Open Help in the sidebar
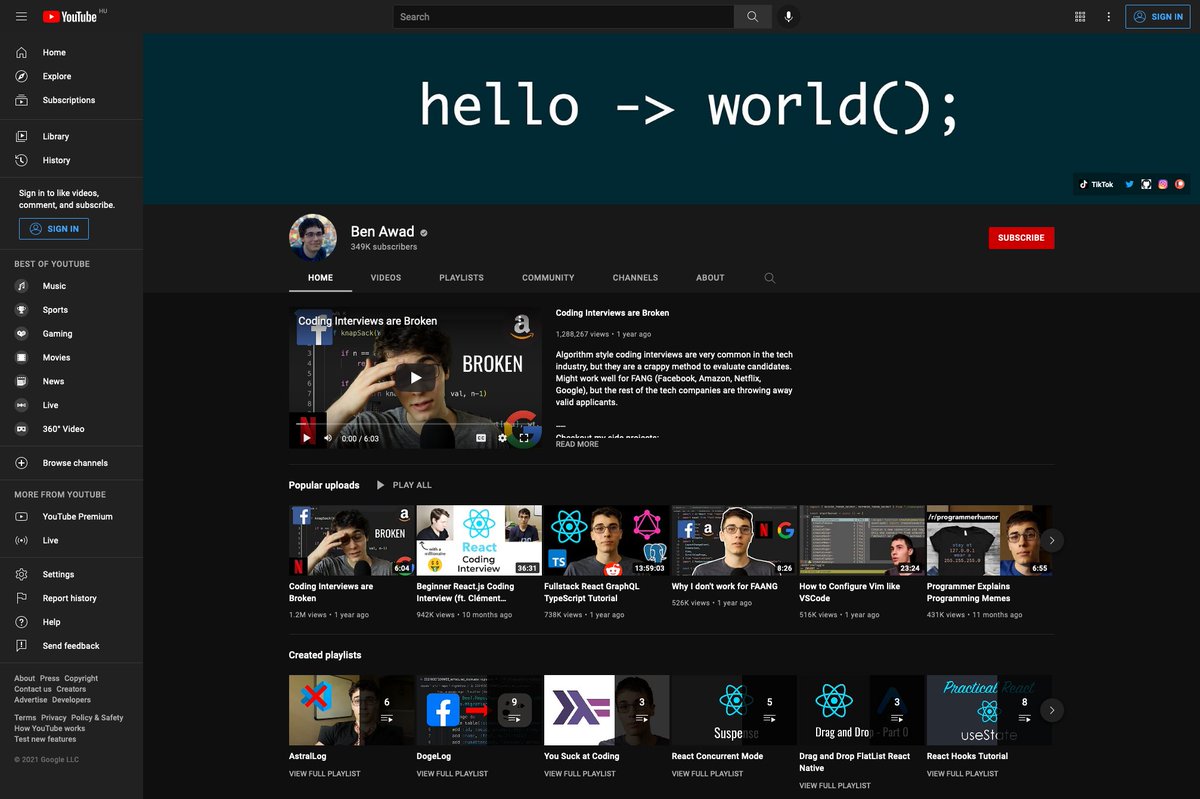The width and height of the screenshot is (1200, 799). tap(71, 622)
